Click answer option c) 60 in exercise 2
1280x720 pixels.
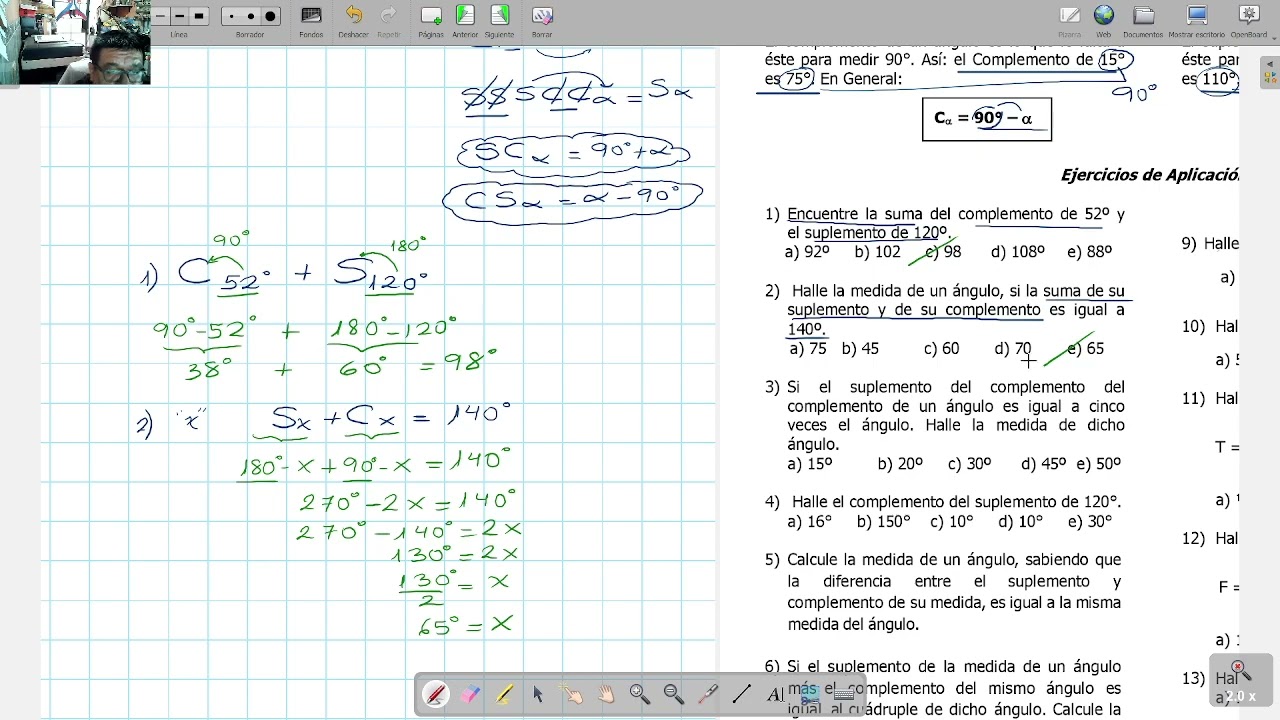click(942, 349)
